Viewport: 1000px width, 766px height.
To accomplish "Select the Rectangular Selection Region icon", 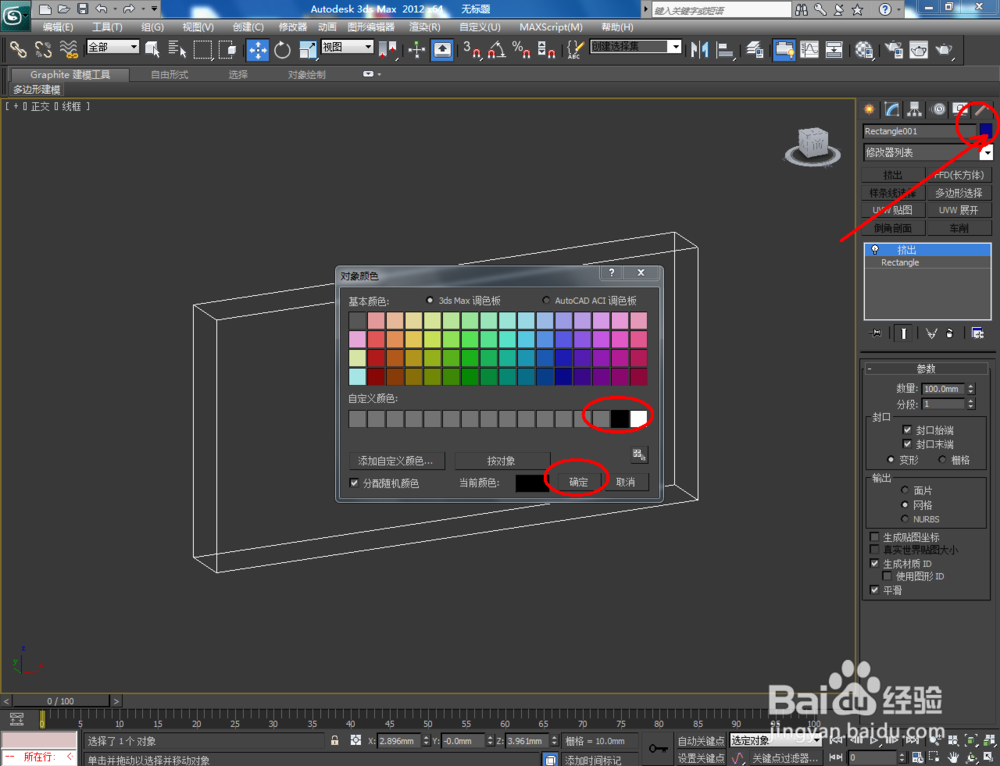I will 203,49.
